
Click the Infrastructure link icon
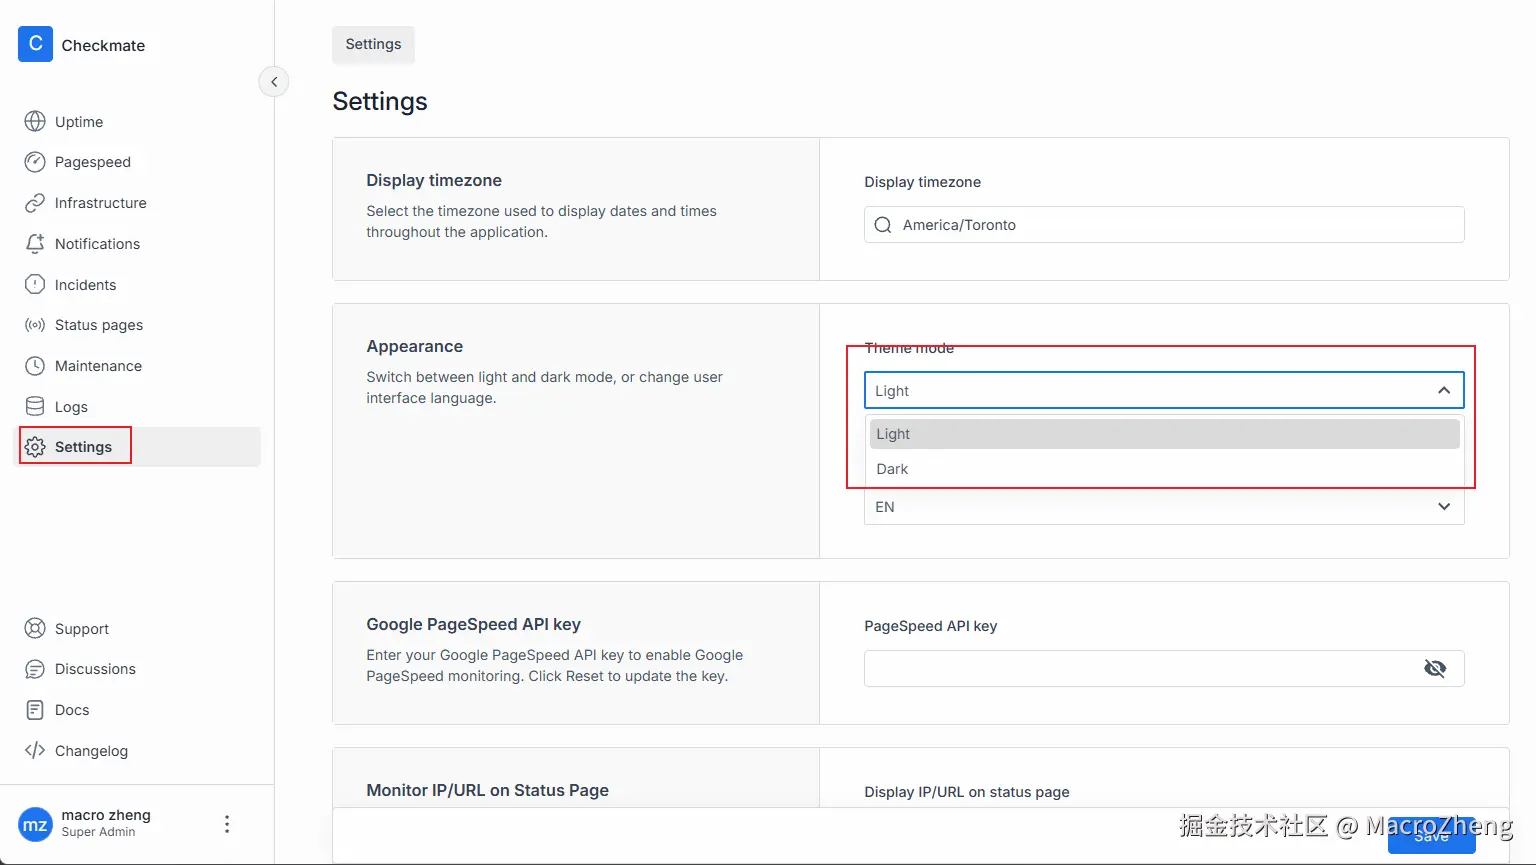point(35,203)
